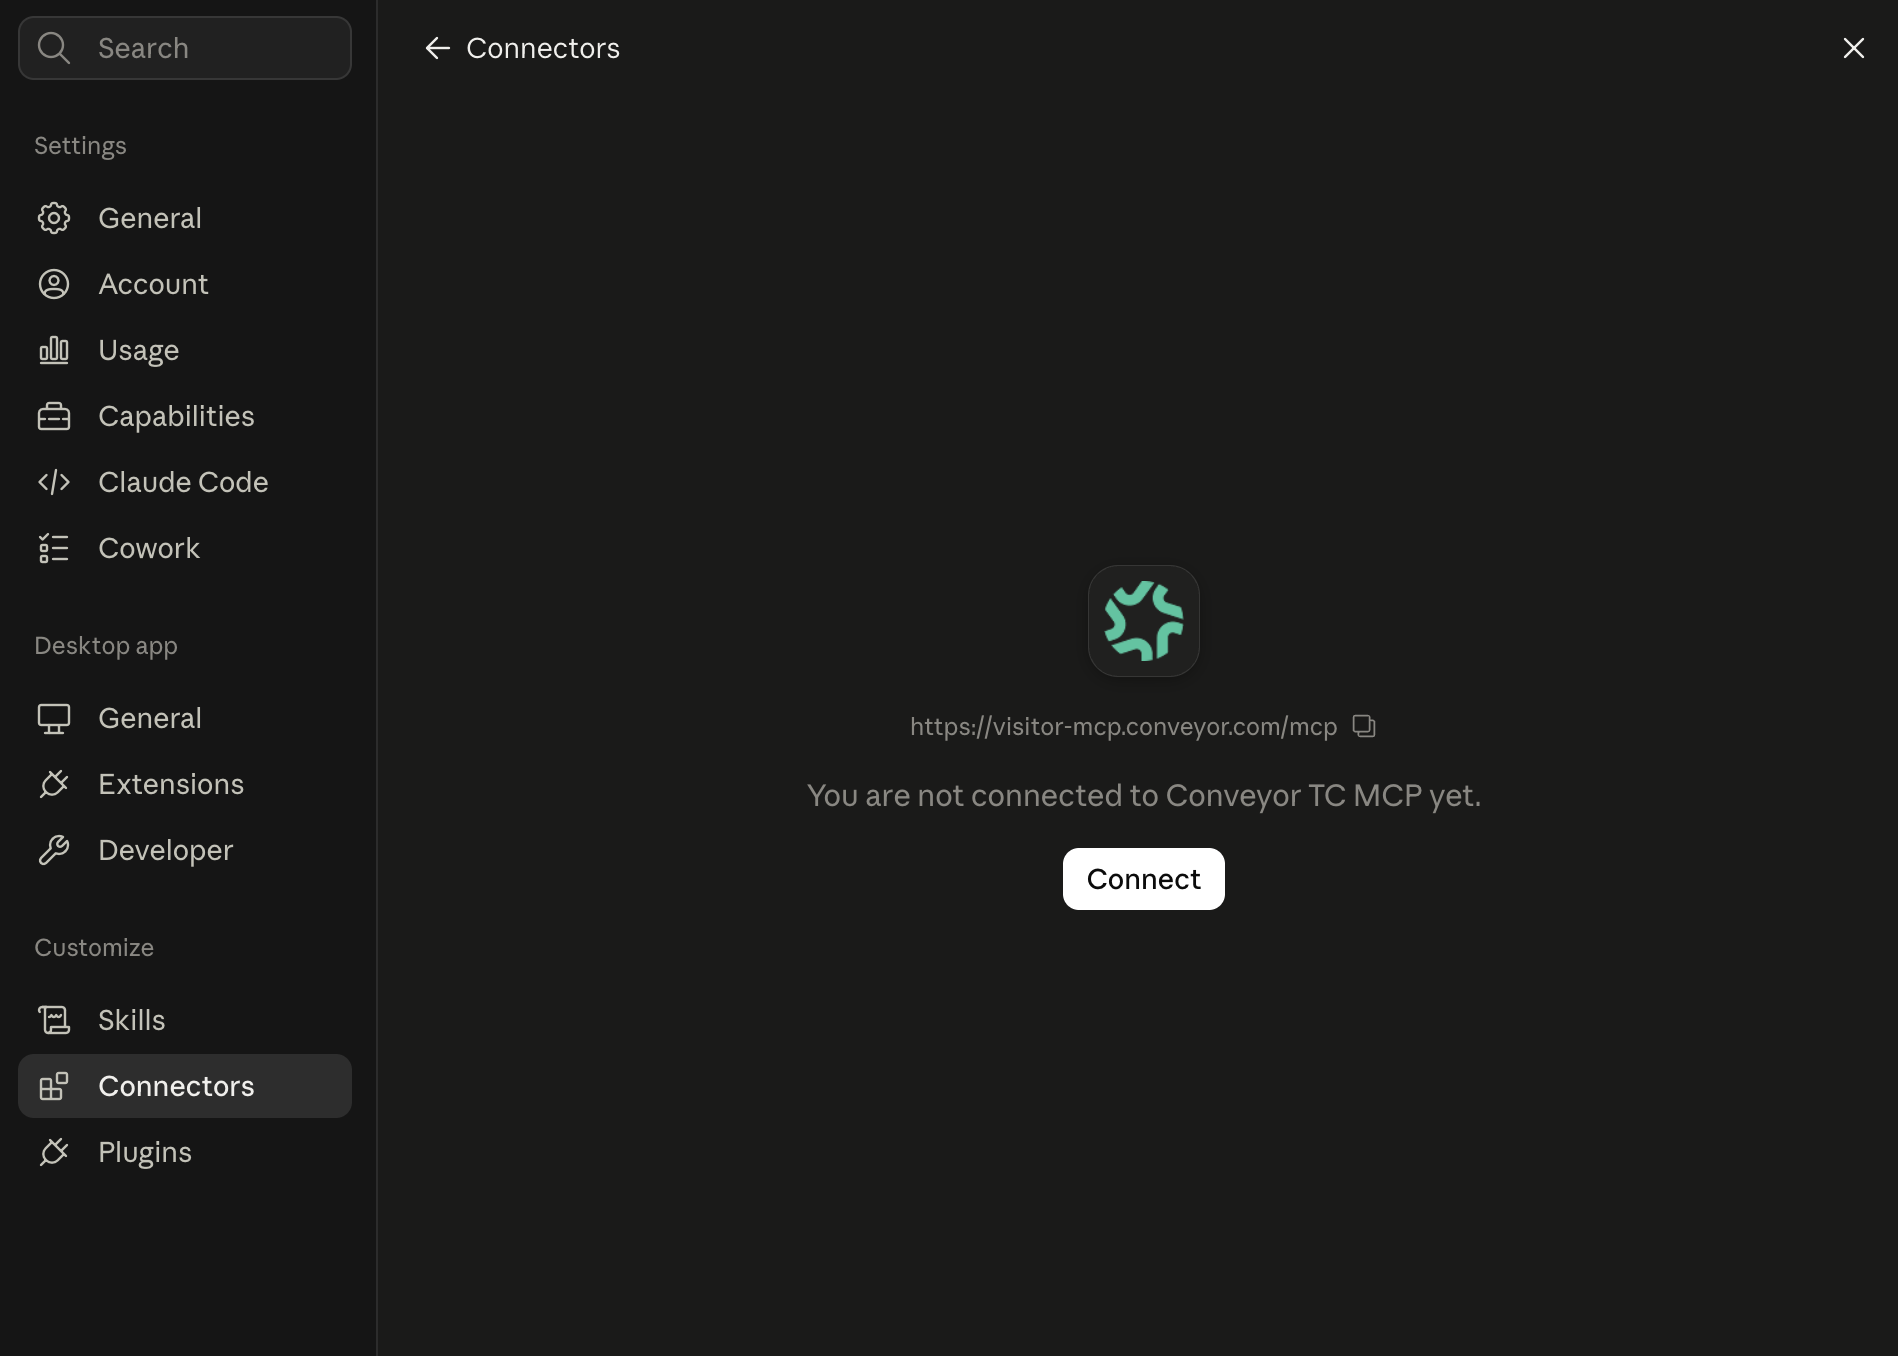Click the Account person icon

(54, 284)
